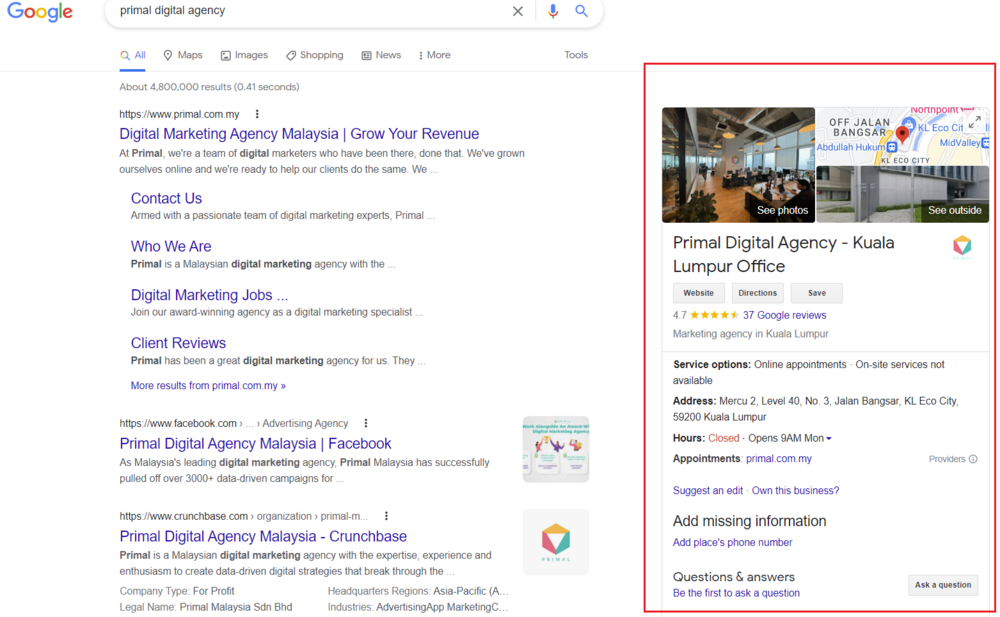The height and width of the screenshot is (617, 1000).
Task: Open Primal Digital Agency Malaysia Facebook result
Action: (255, 443)
